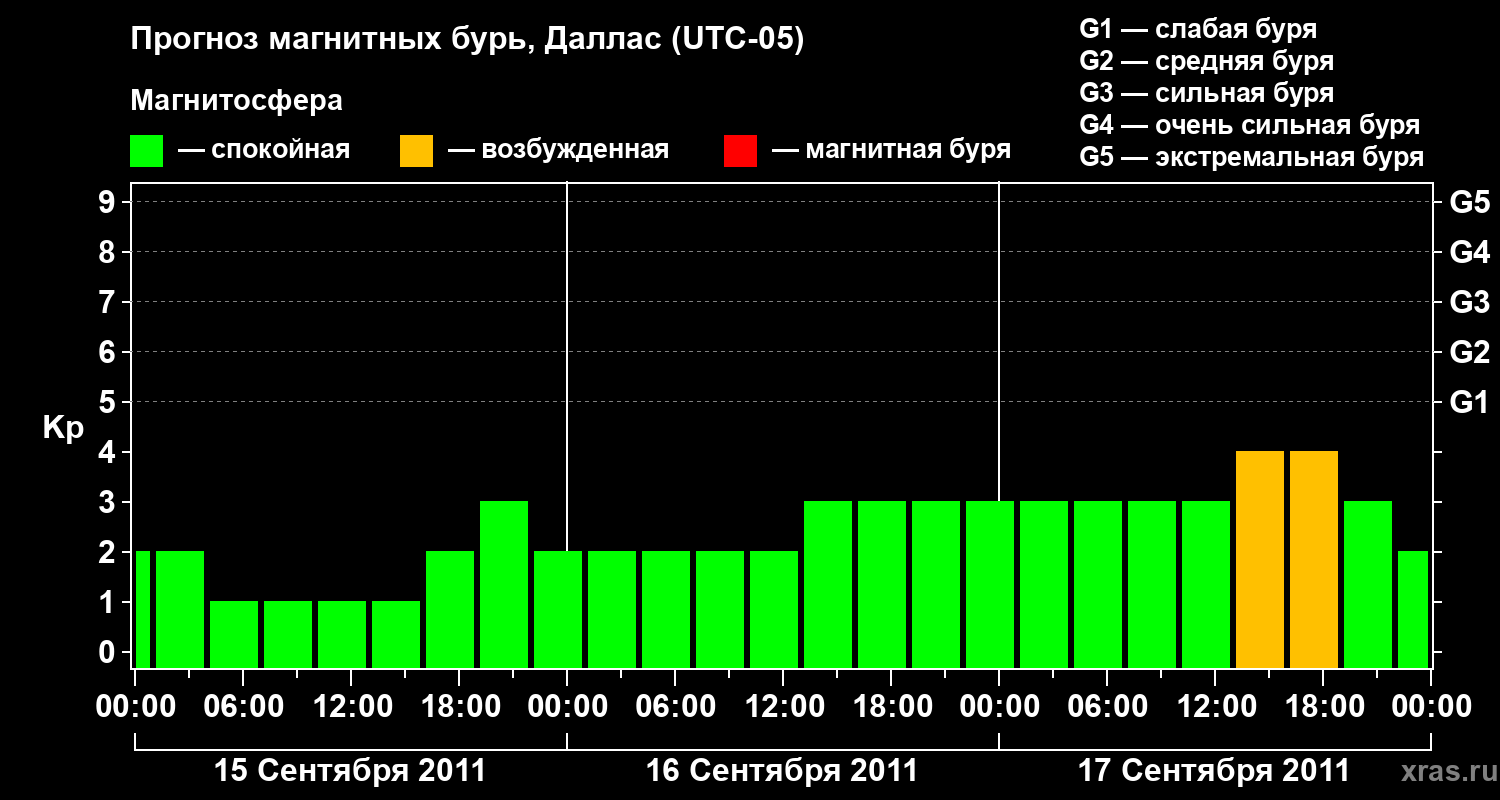Image resolution: width=1500 pixels, height=800 pixels.
Task: Click the 'G4' right-axis label
Action: click(x=1469, y=253)
